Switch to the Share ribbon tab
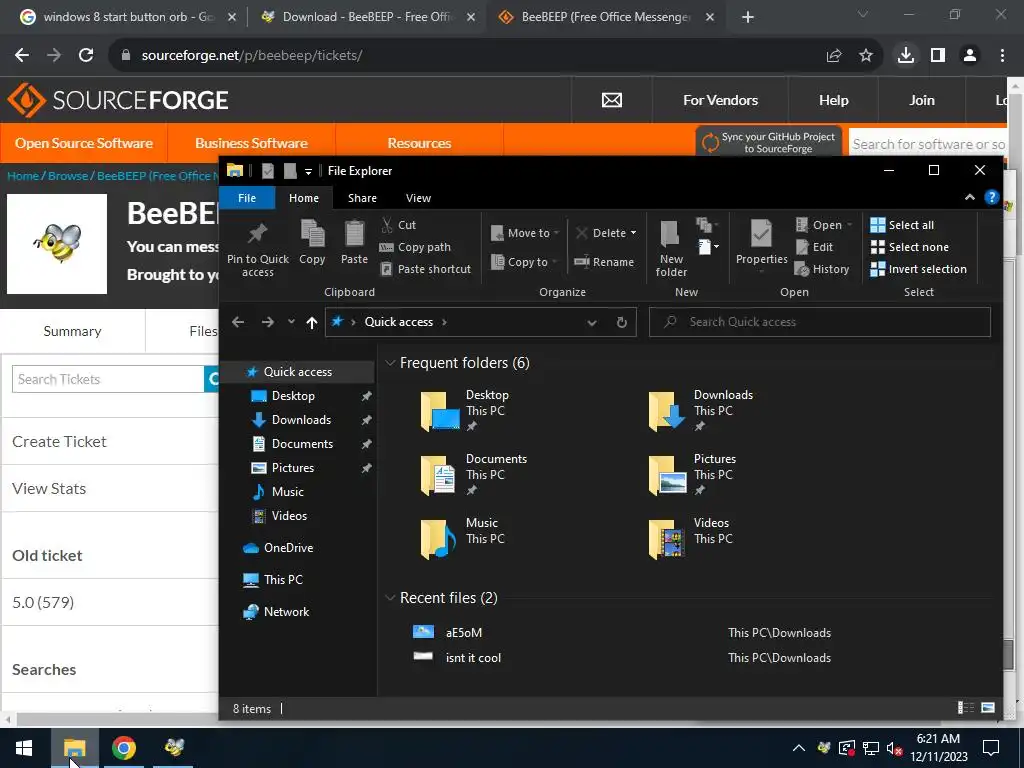 [362, 198]
